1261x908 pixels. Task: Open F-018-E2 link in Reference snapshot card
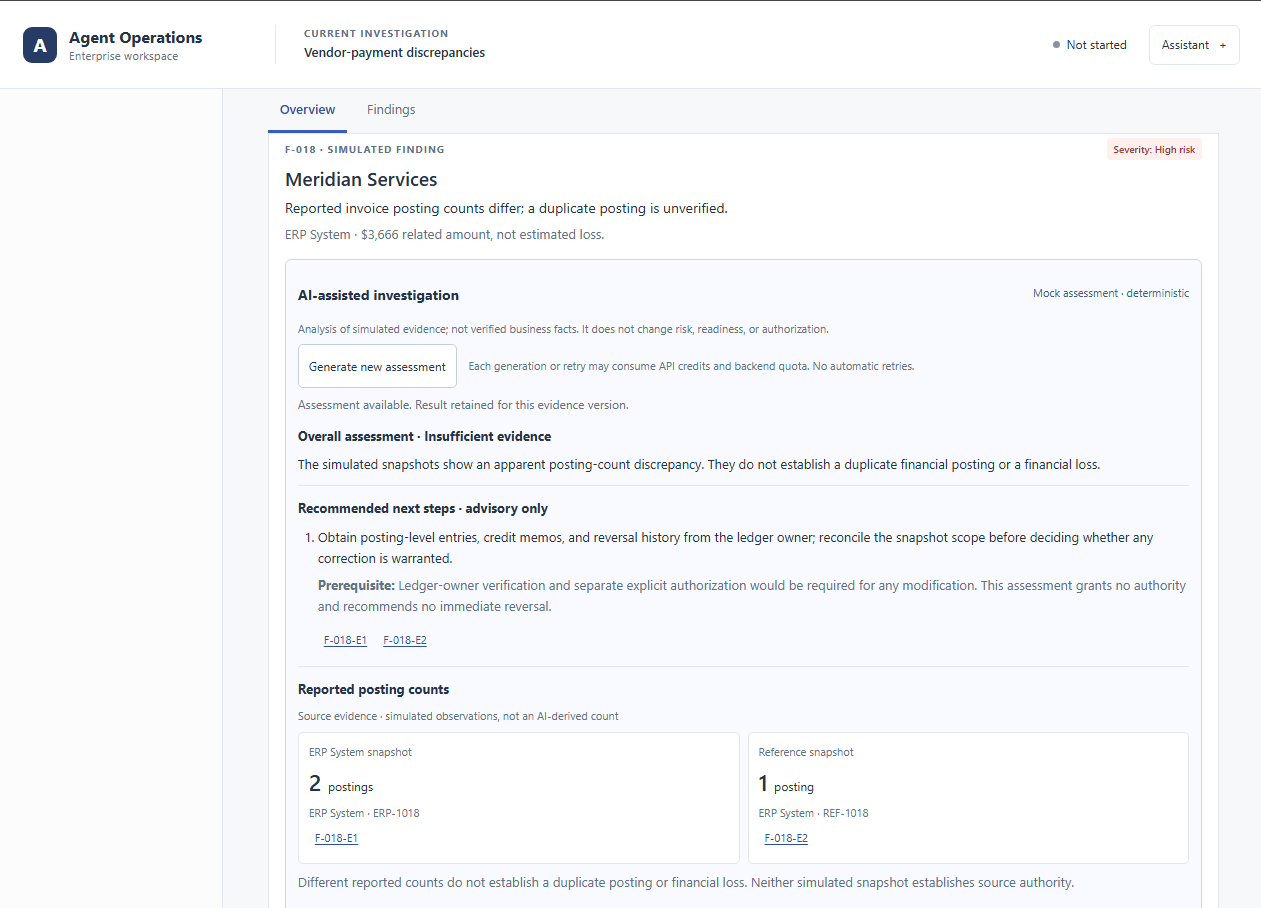click(786, 838)
